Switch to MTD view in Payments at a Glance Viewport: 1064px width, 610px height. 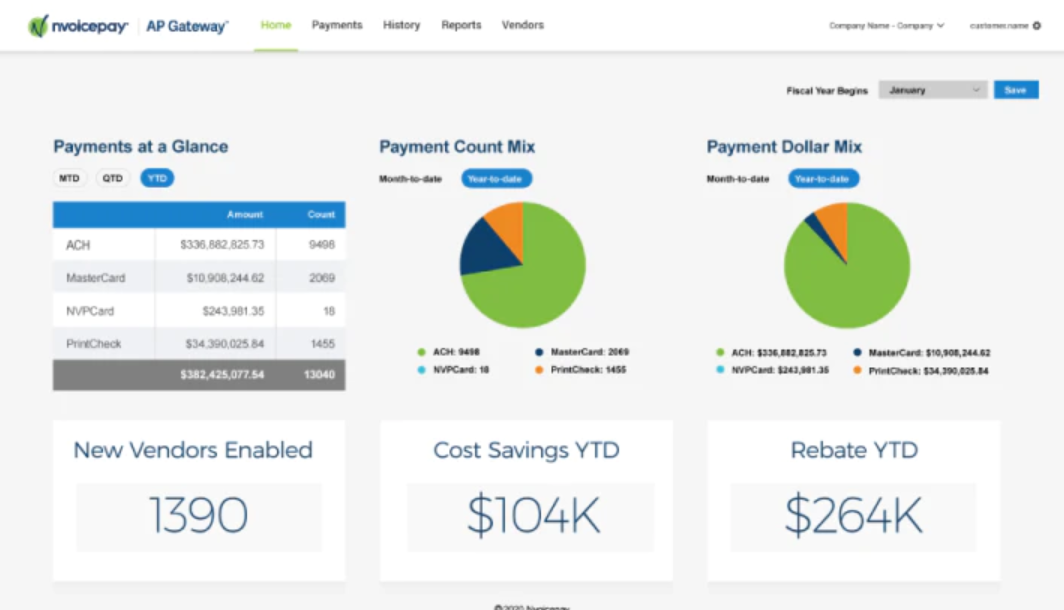point(68,178)
